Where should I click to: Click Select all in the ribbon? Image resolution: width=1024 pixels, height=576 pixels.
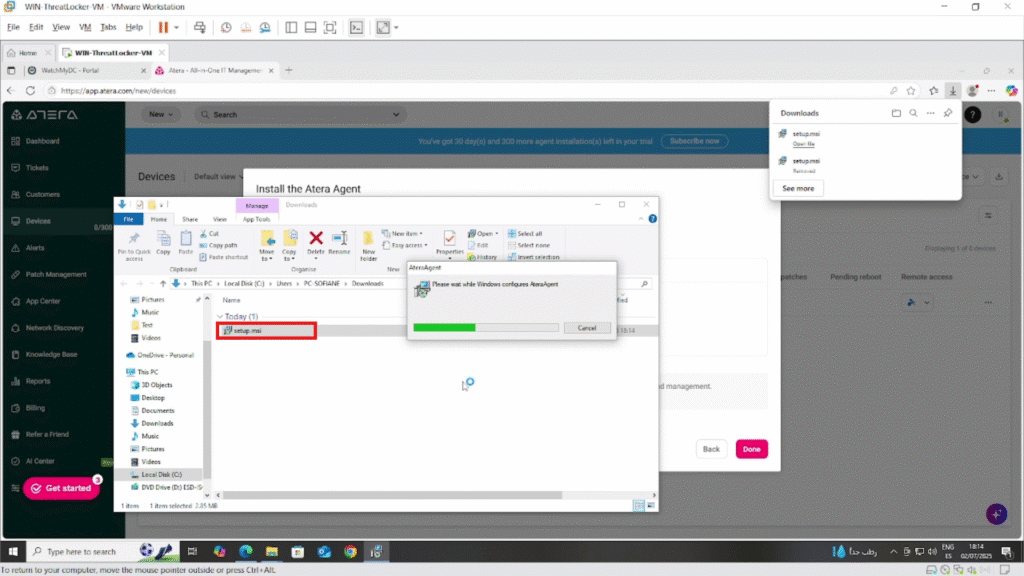[524, 234]
